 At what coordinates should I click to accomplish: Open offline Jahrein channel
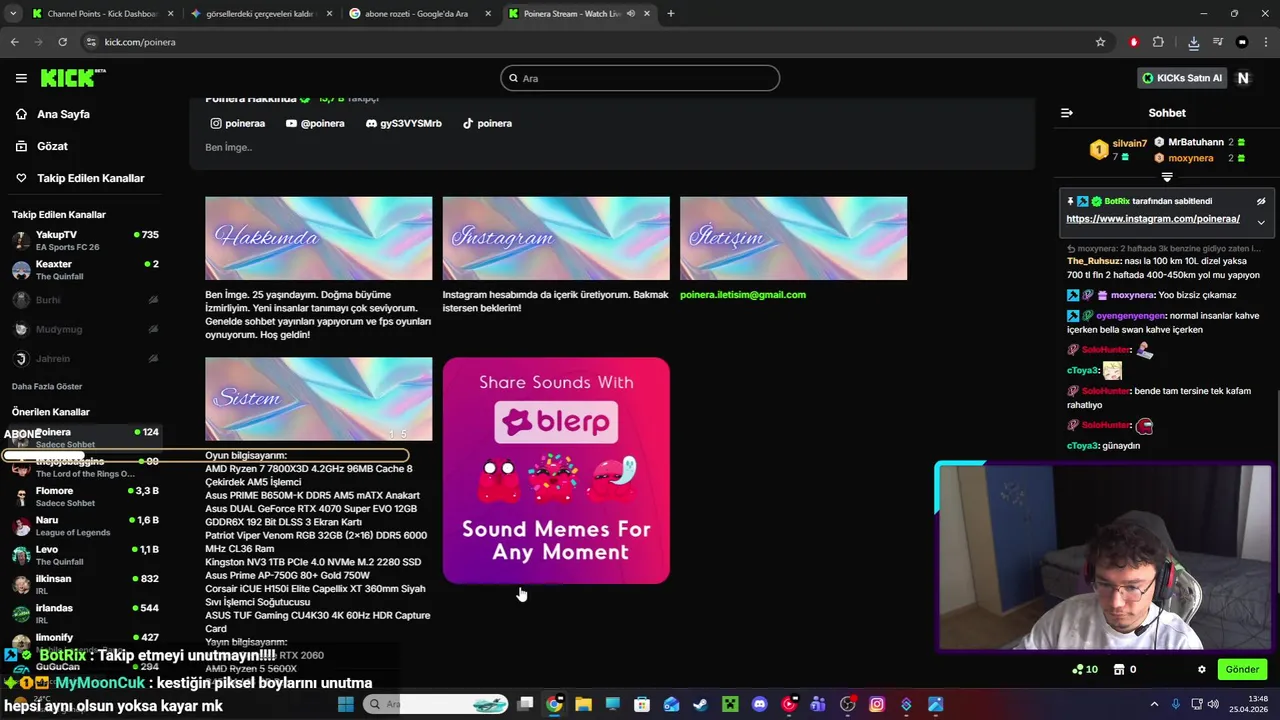(x=86, y=359)
